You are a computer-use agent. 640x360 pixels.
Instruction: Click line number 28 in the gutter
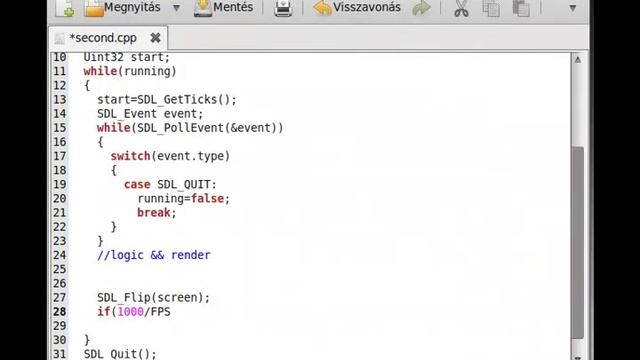[60, 312]
